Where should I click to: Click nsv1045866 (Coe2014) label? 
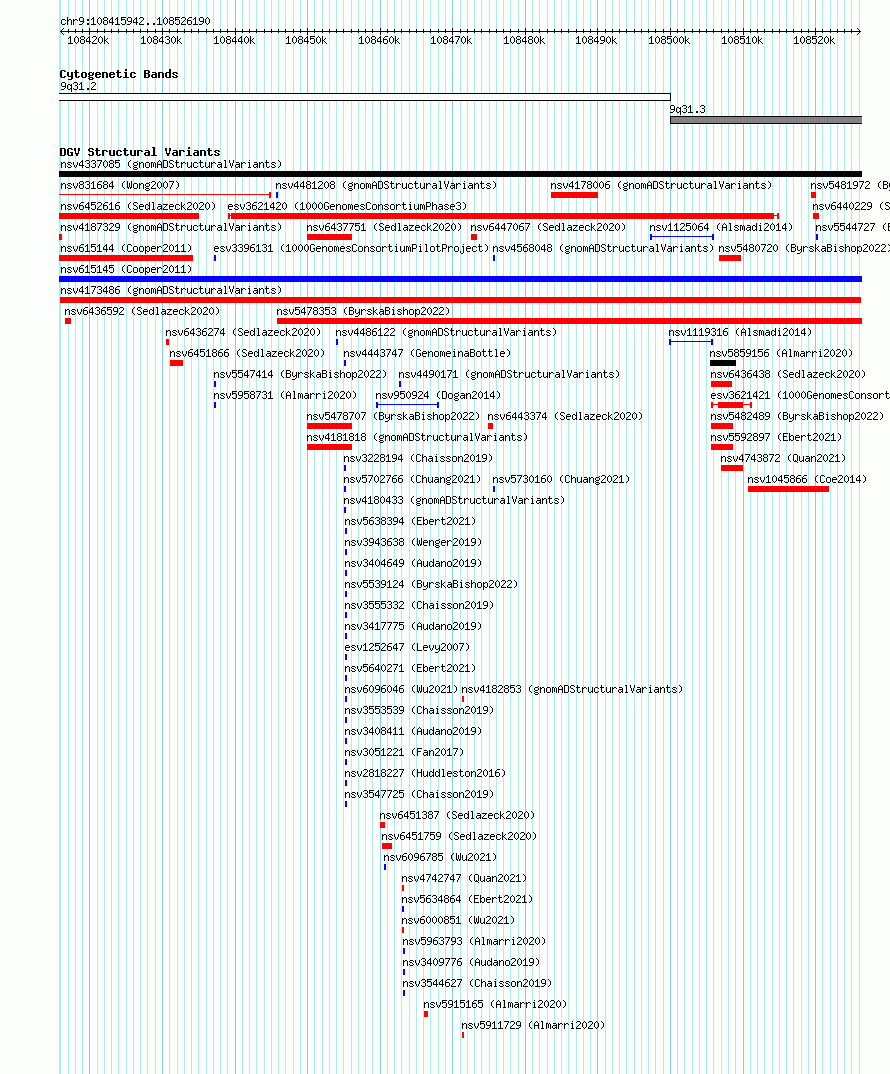click(x=807, y=480)
